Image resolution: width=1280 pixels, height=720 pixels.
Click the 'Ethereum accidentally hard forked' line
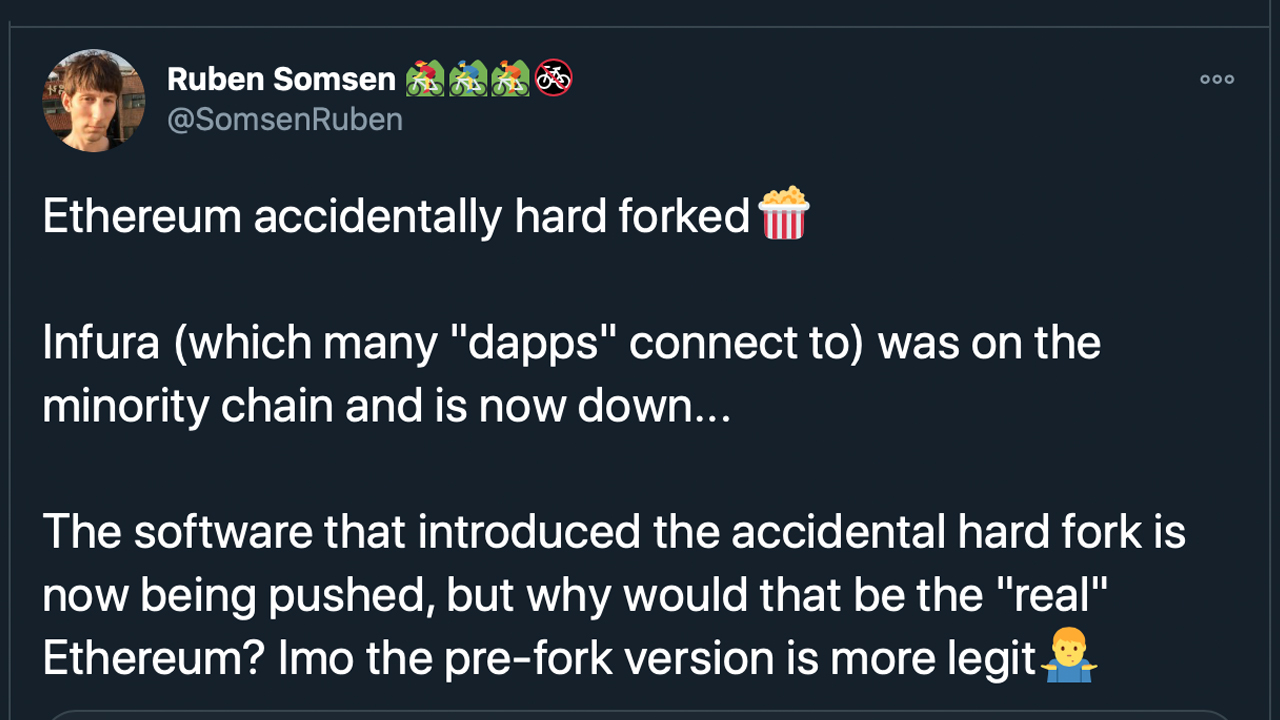click(x=396, y=217)
